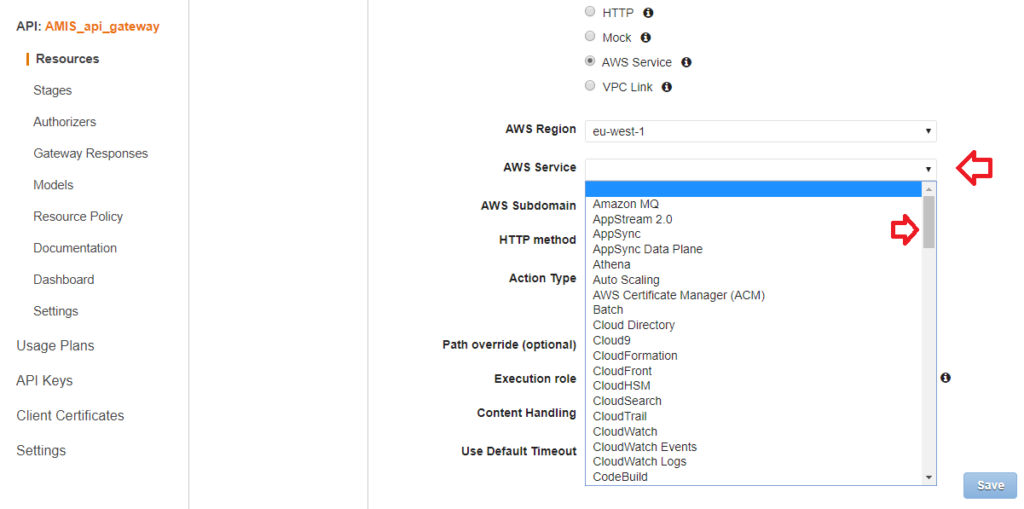Select the HTTP integration type radio

coord(590,13)
